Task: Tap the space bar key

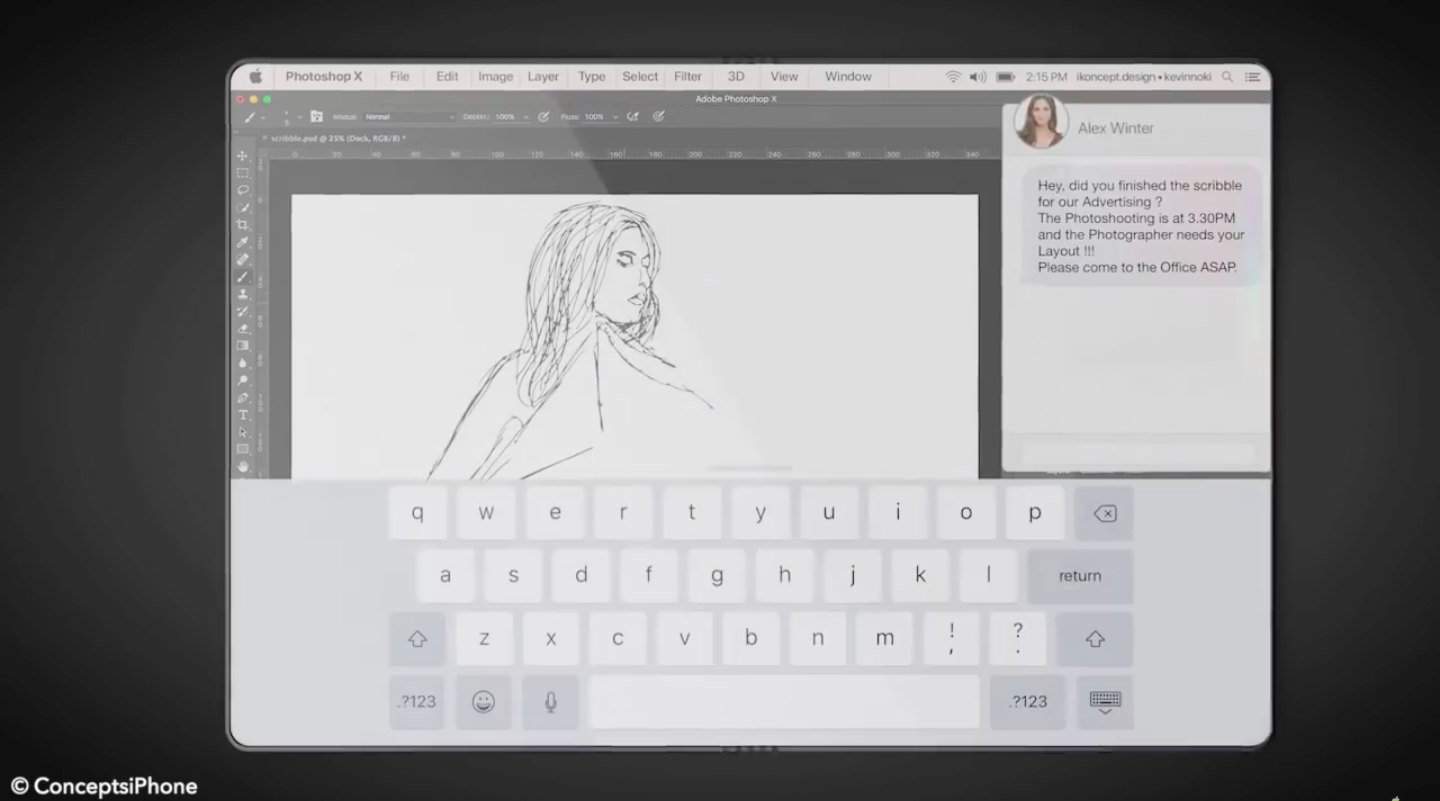Action: click(785, 702)
